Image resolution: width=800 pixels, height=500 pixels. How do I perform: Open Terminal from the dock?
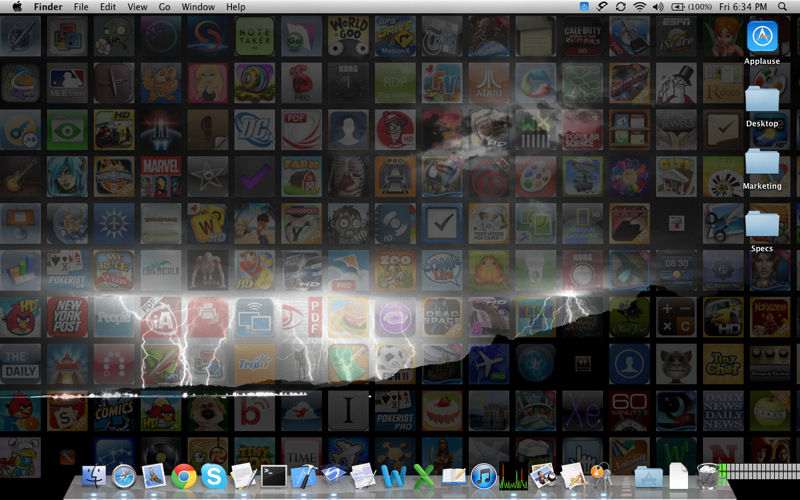pos(274,477)
